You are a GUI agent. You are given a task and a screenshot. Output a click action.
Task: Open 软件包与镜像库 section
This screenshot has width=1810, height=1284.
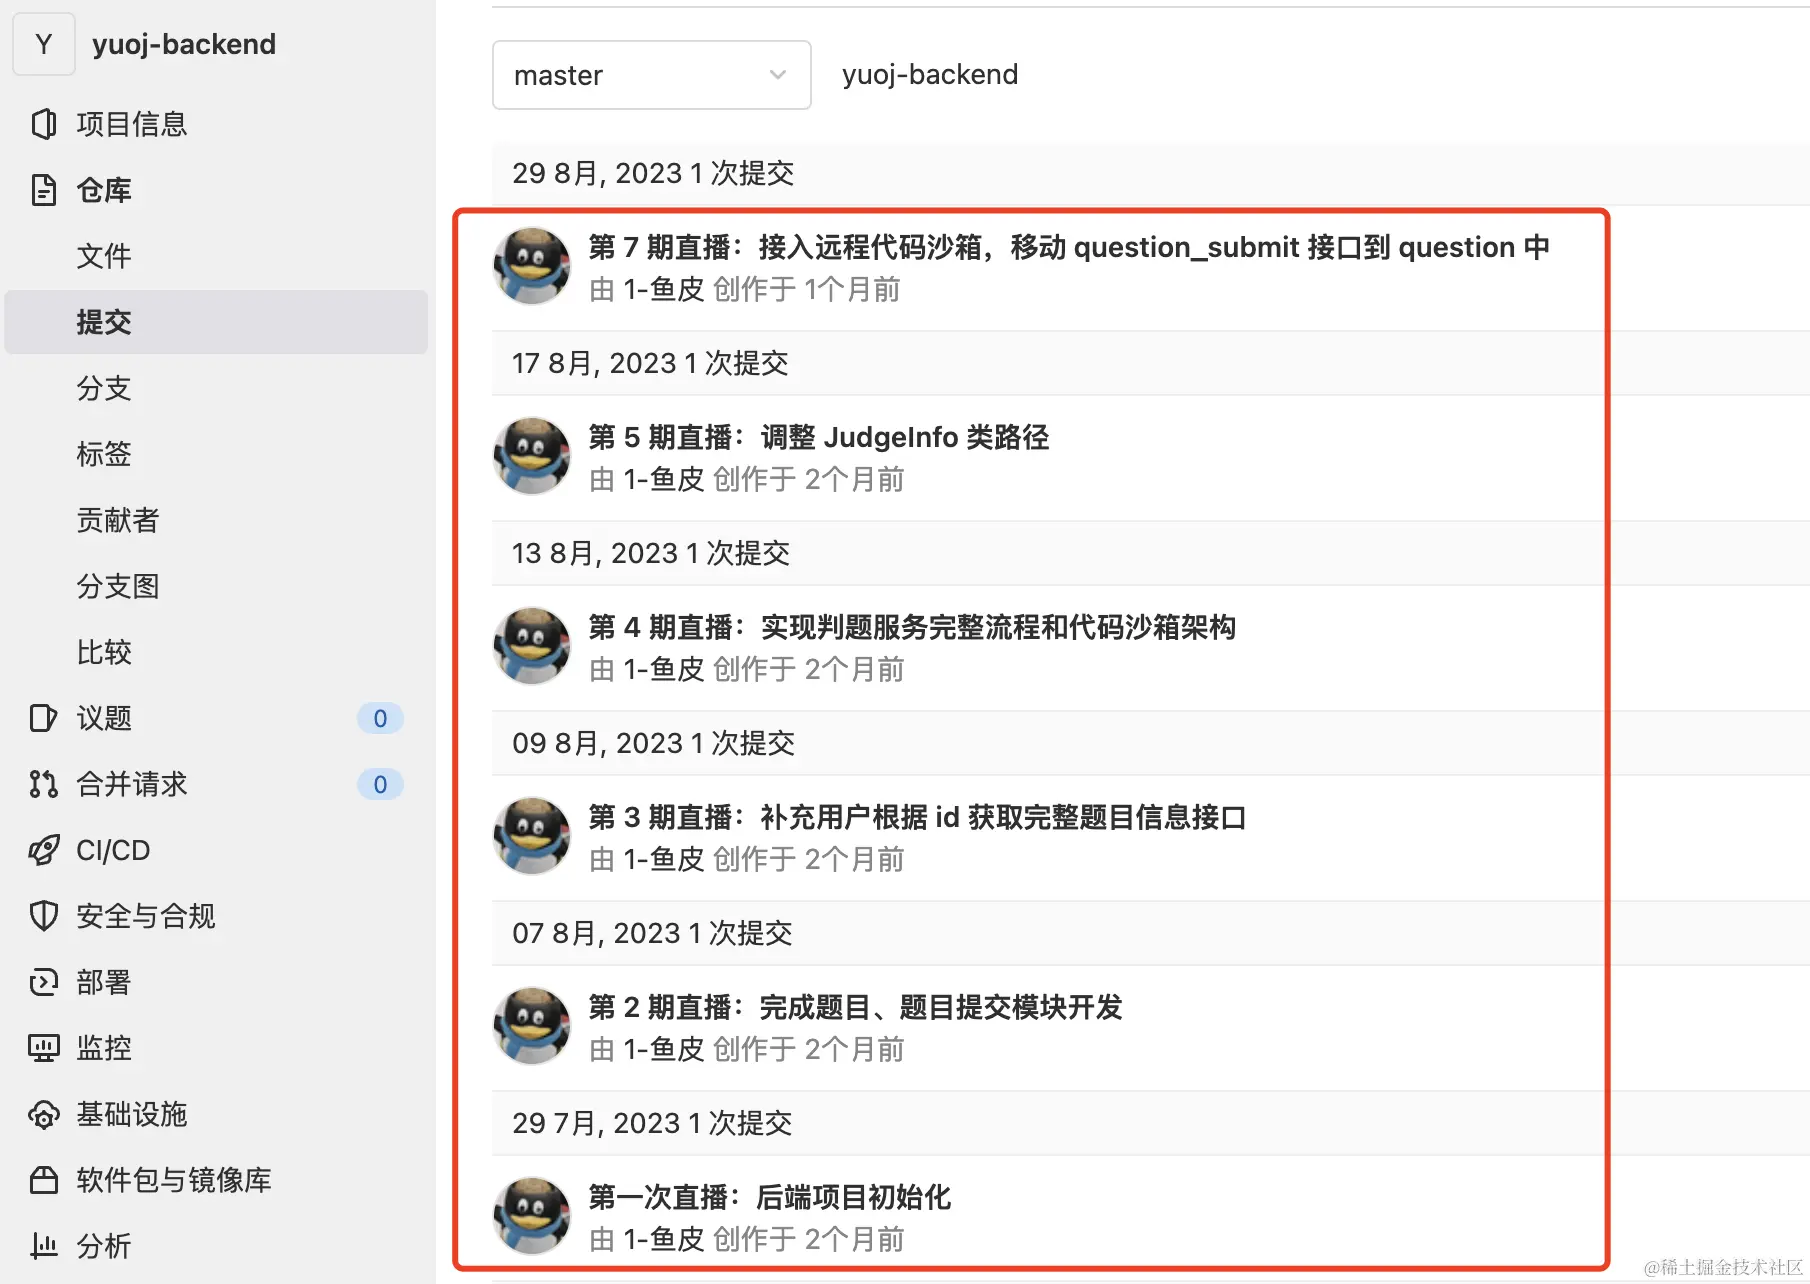tap(174, 1180)
